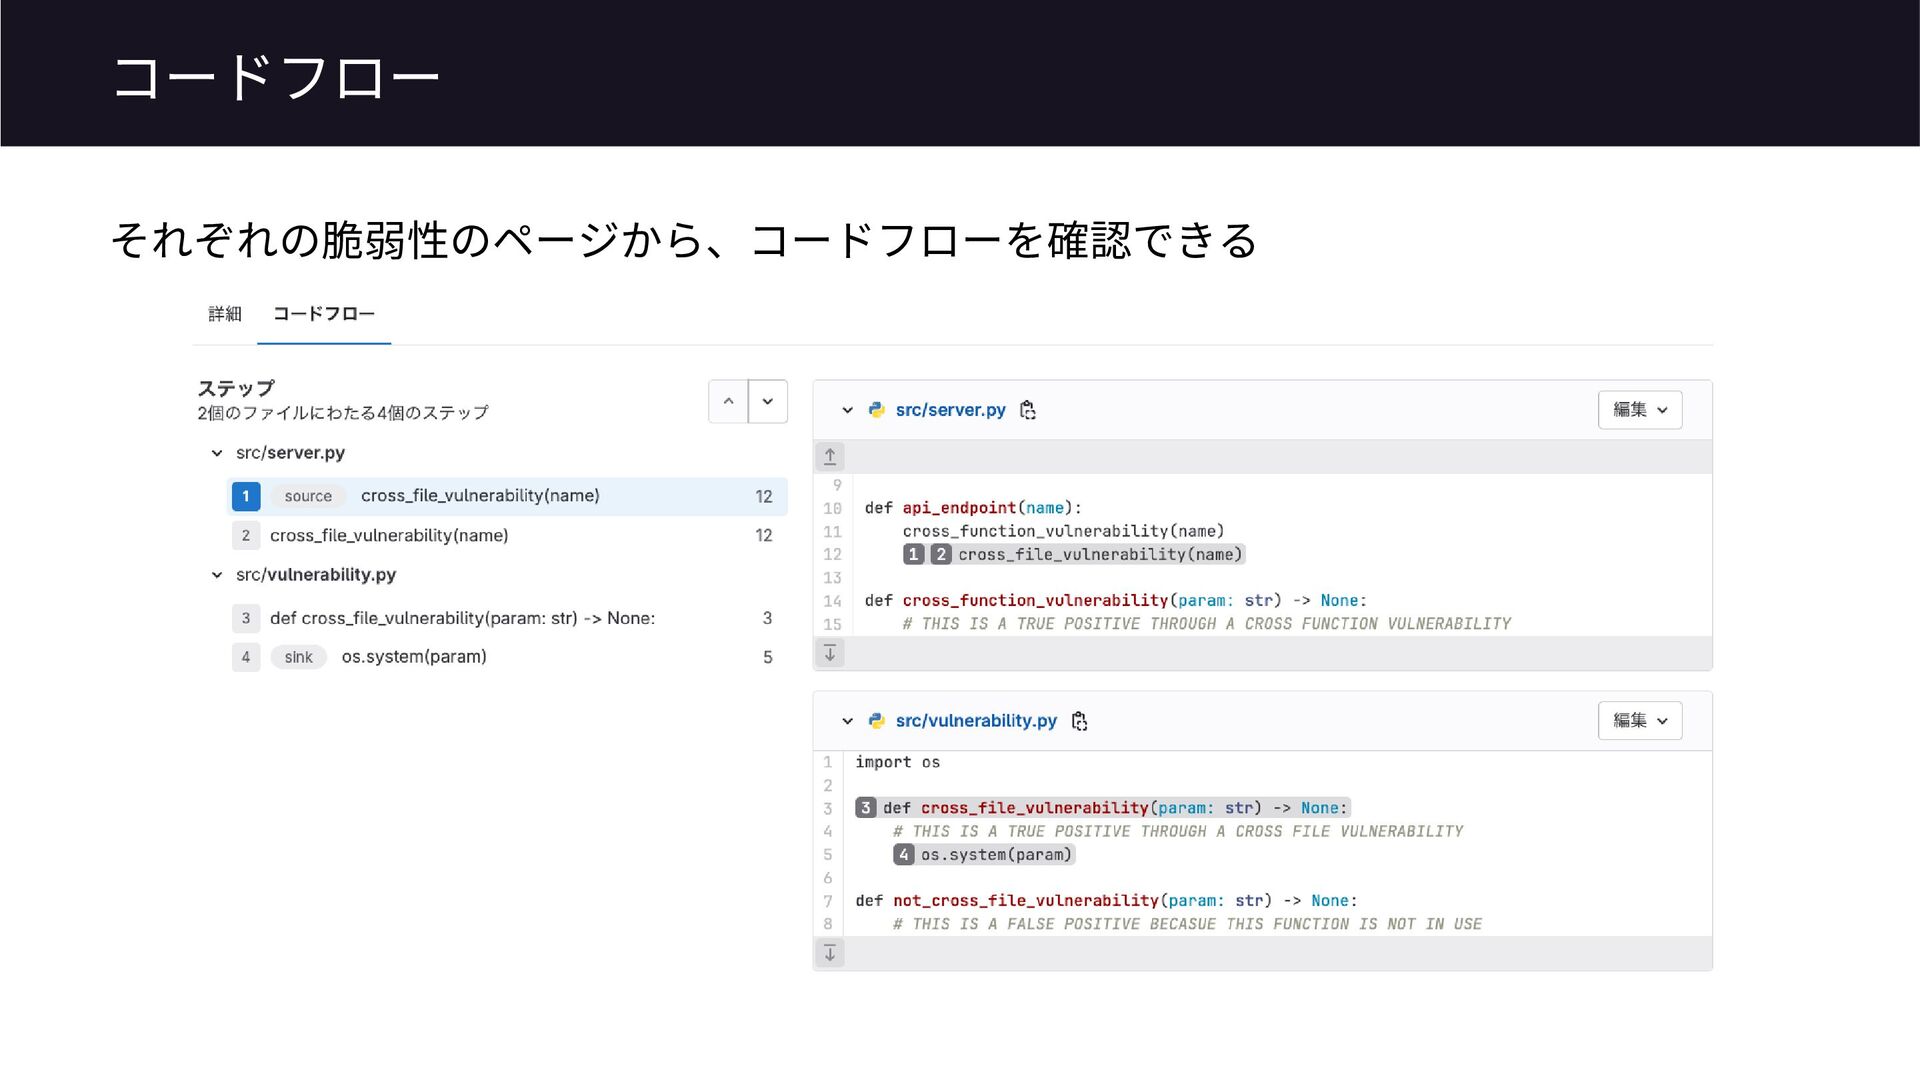1920x1080 pixels.
Task: Collapse the src/server.py code panel
Action: (x=847, y=410)
